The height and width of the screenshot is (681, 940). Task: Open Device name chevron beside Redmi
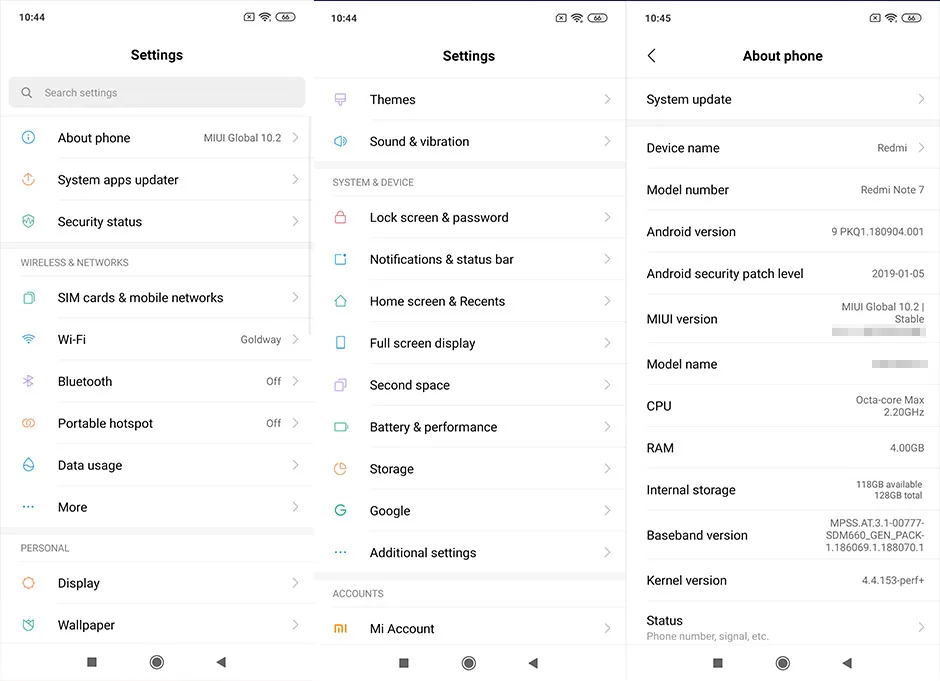pos(921,147)
